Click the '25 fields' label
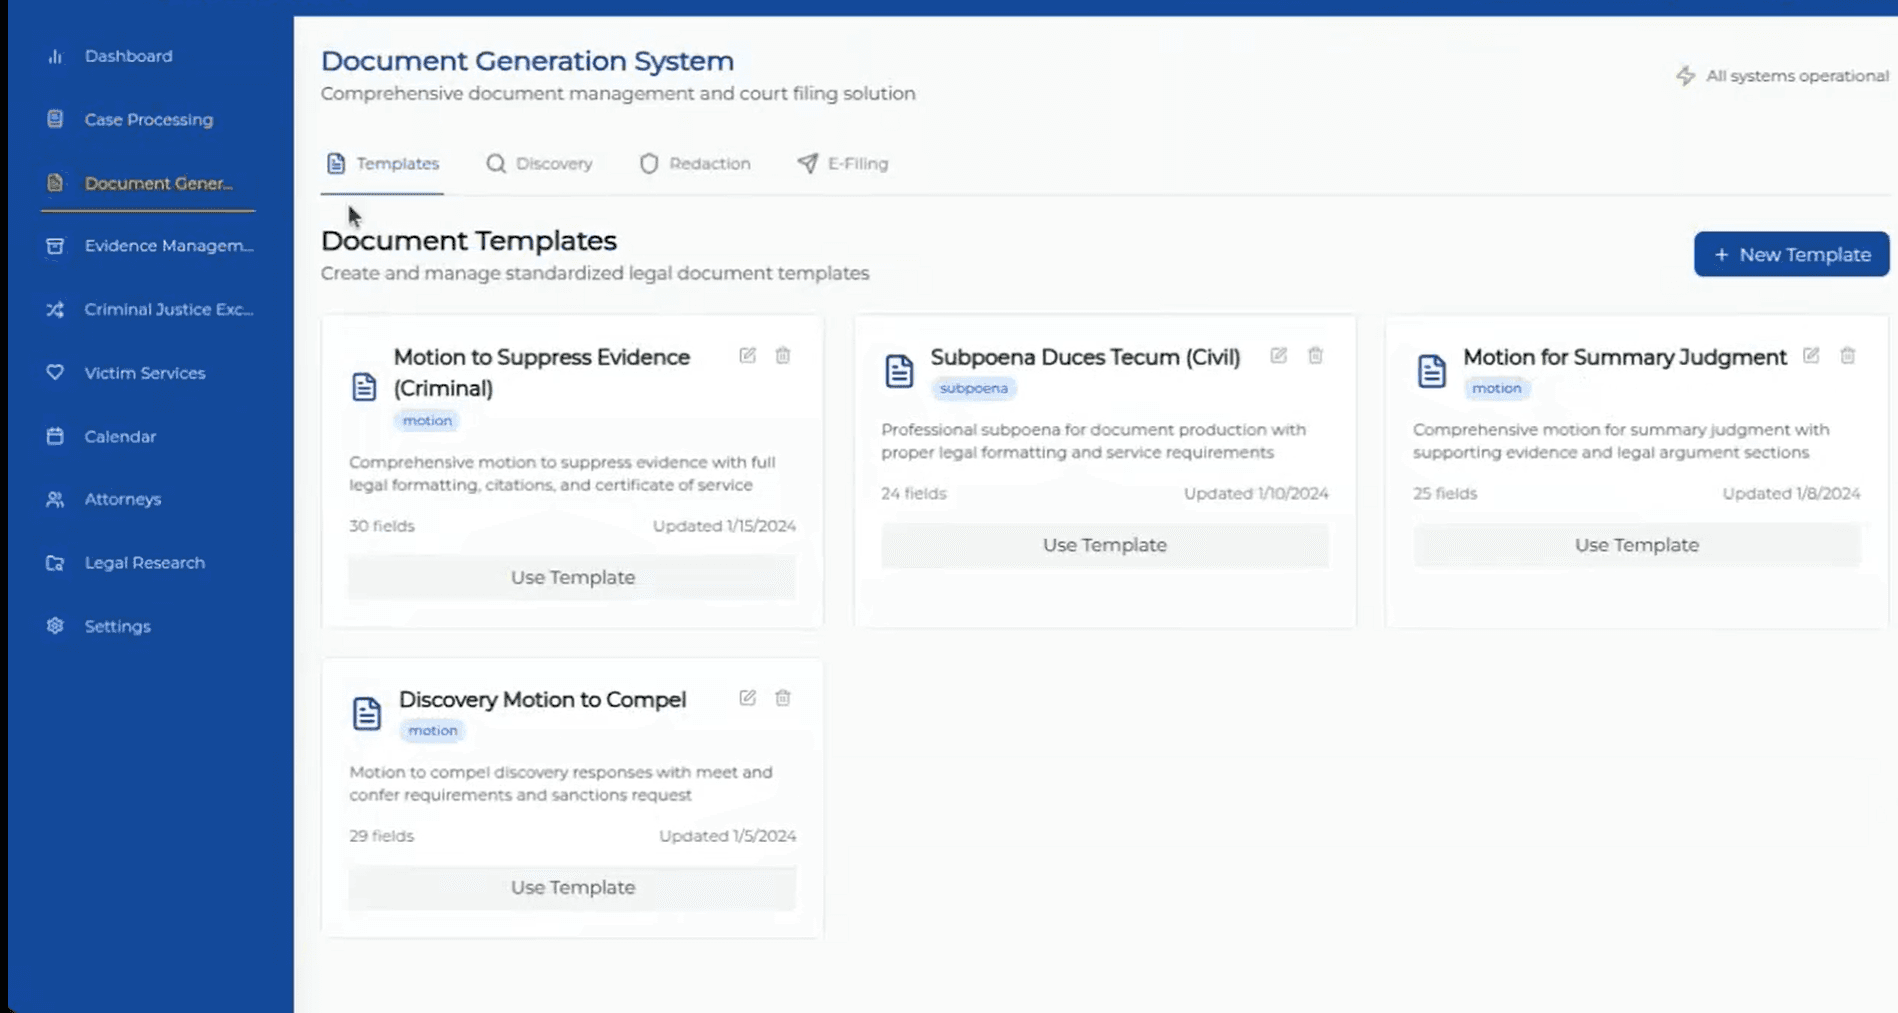The height and width of the screenshot is (1013, 1898). coord(1445,493)
